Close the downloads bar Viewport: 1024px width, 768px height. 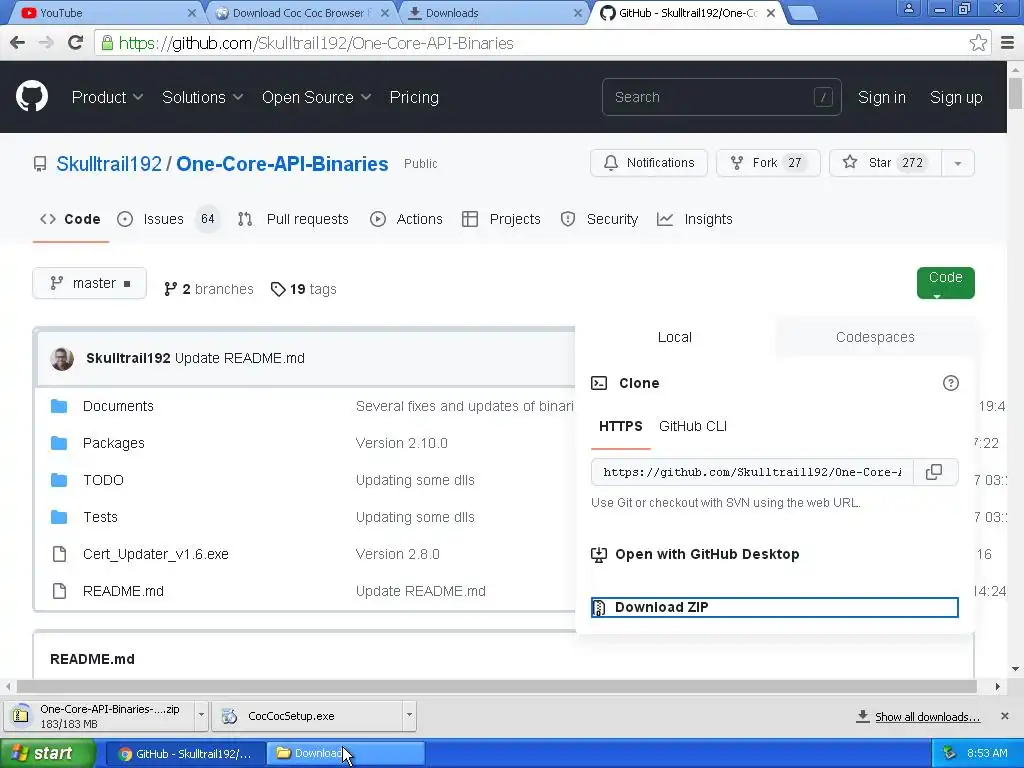(x=1004, y=716)
